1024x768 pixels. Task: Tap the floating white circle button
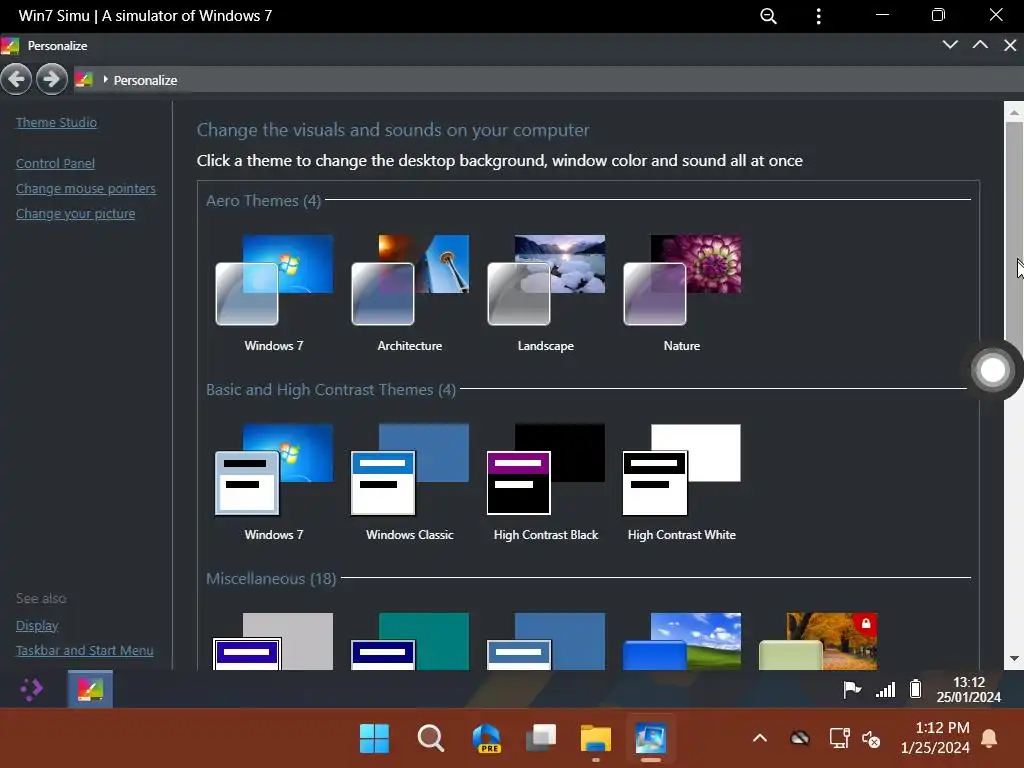click(993, 370)
